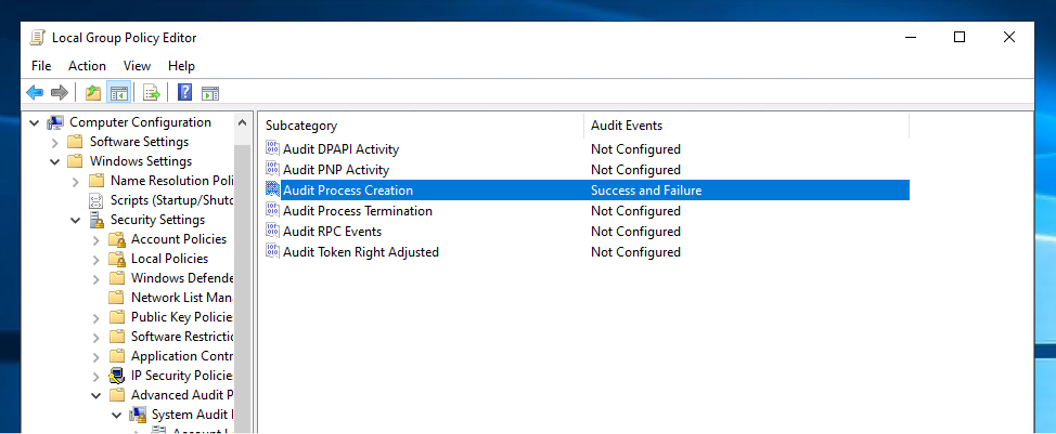1056x434 pixels.
Task: Click the Up one level folder icon
Action: pyautogui.click(x=94, y=92)
